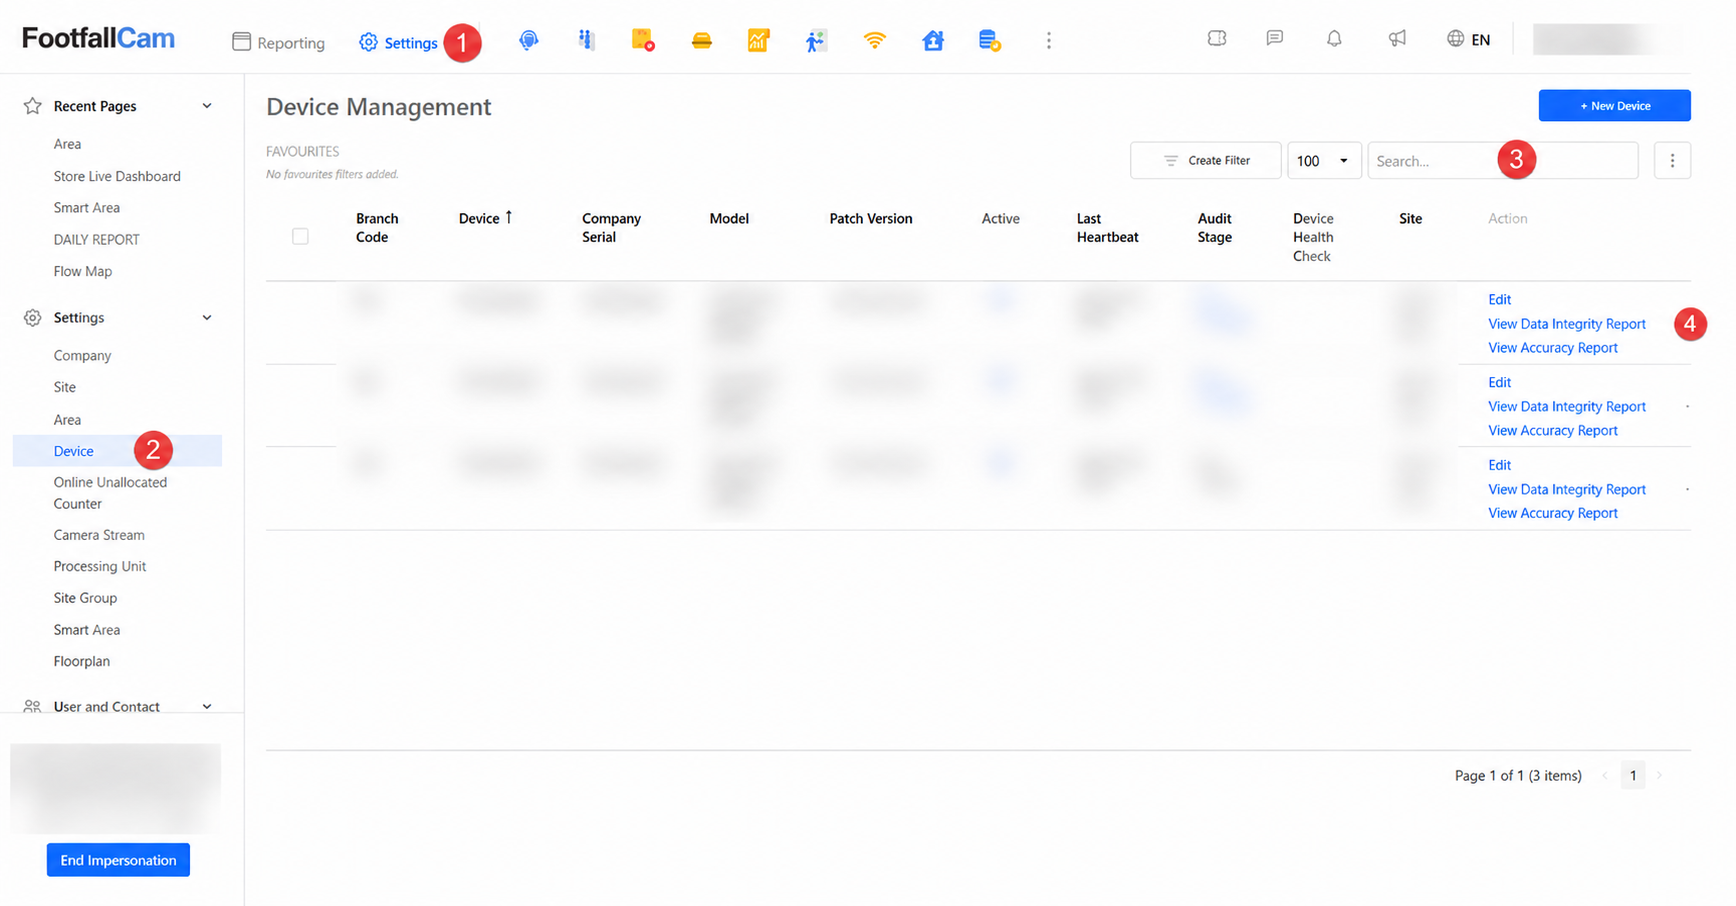The image size is (1736, 906).
Task: Click the rounded square icon left of chat
Action: tap(1216, 38)
